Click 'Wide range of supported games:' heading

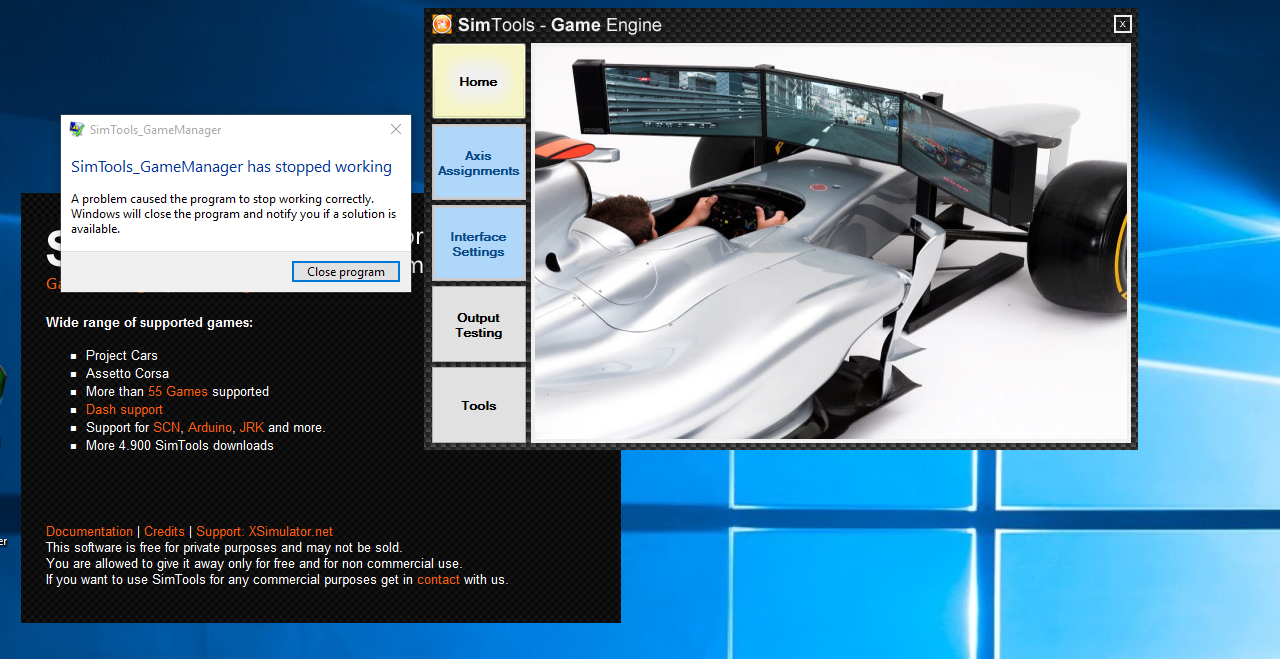coord(149,322)
